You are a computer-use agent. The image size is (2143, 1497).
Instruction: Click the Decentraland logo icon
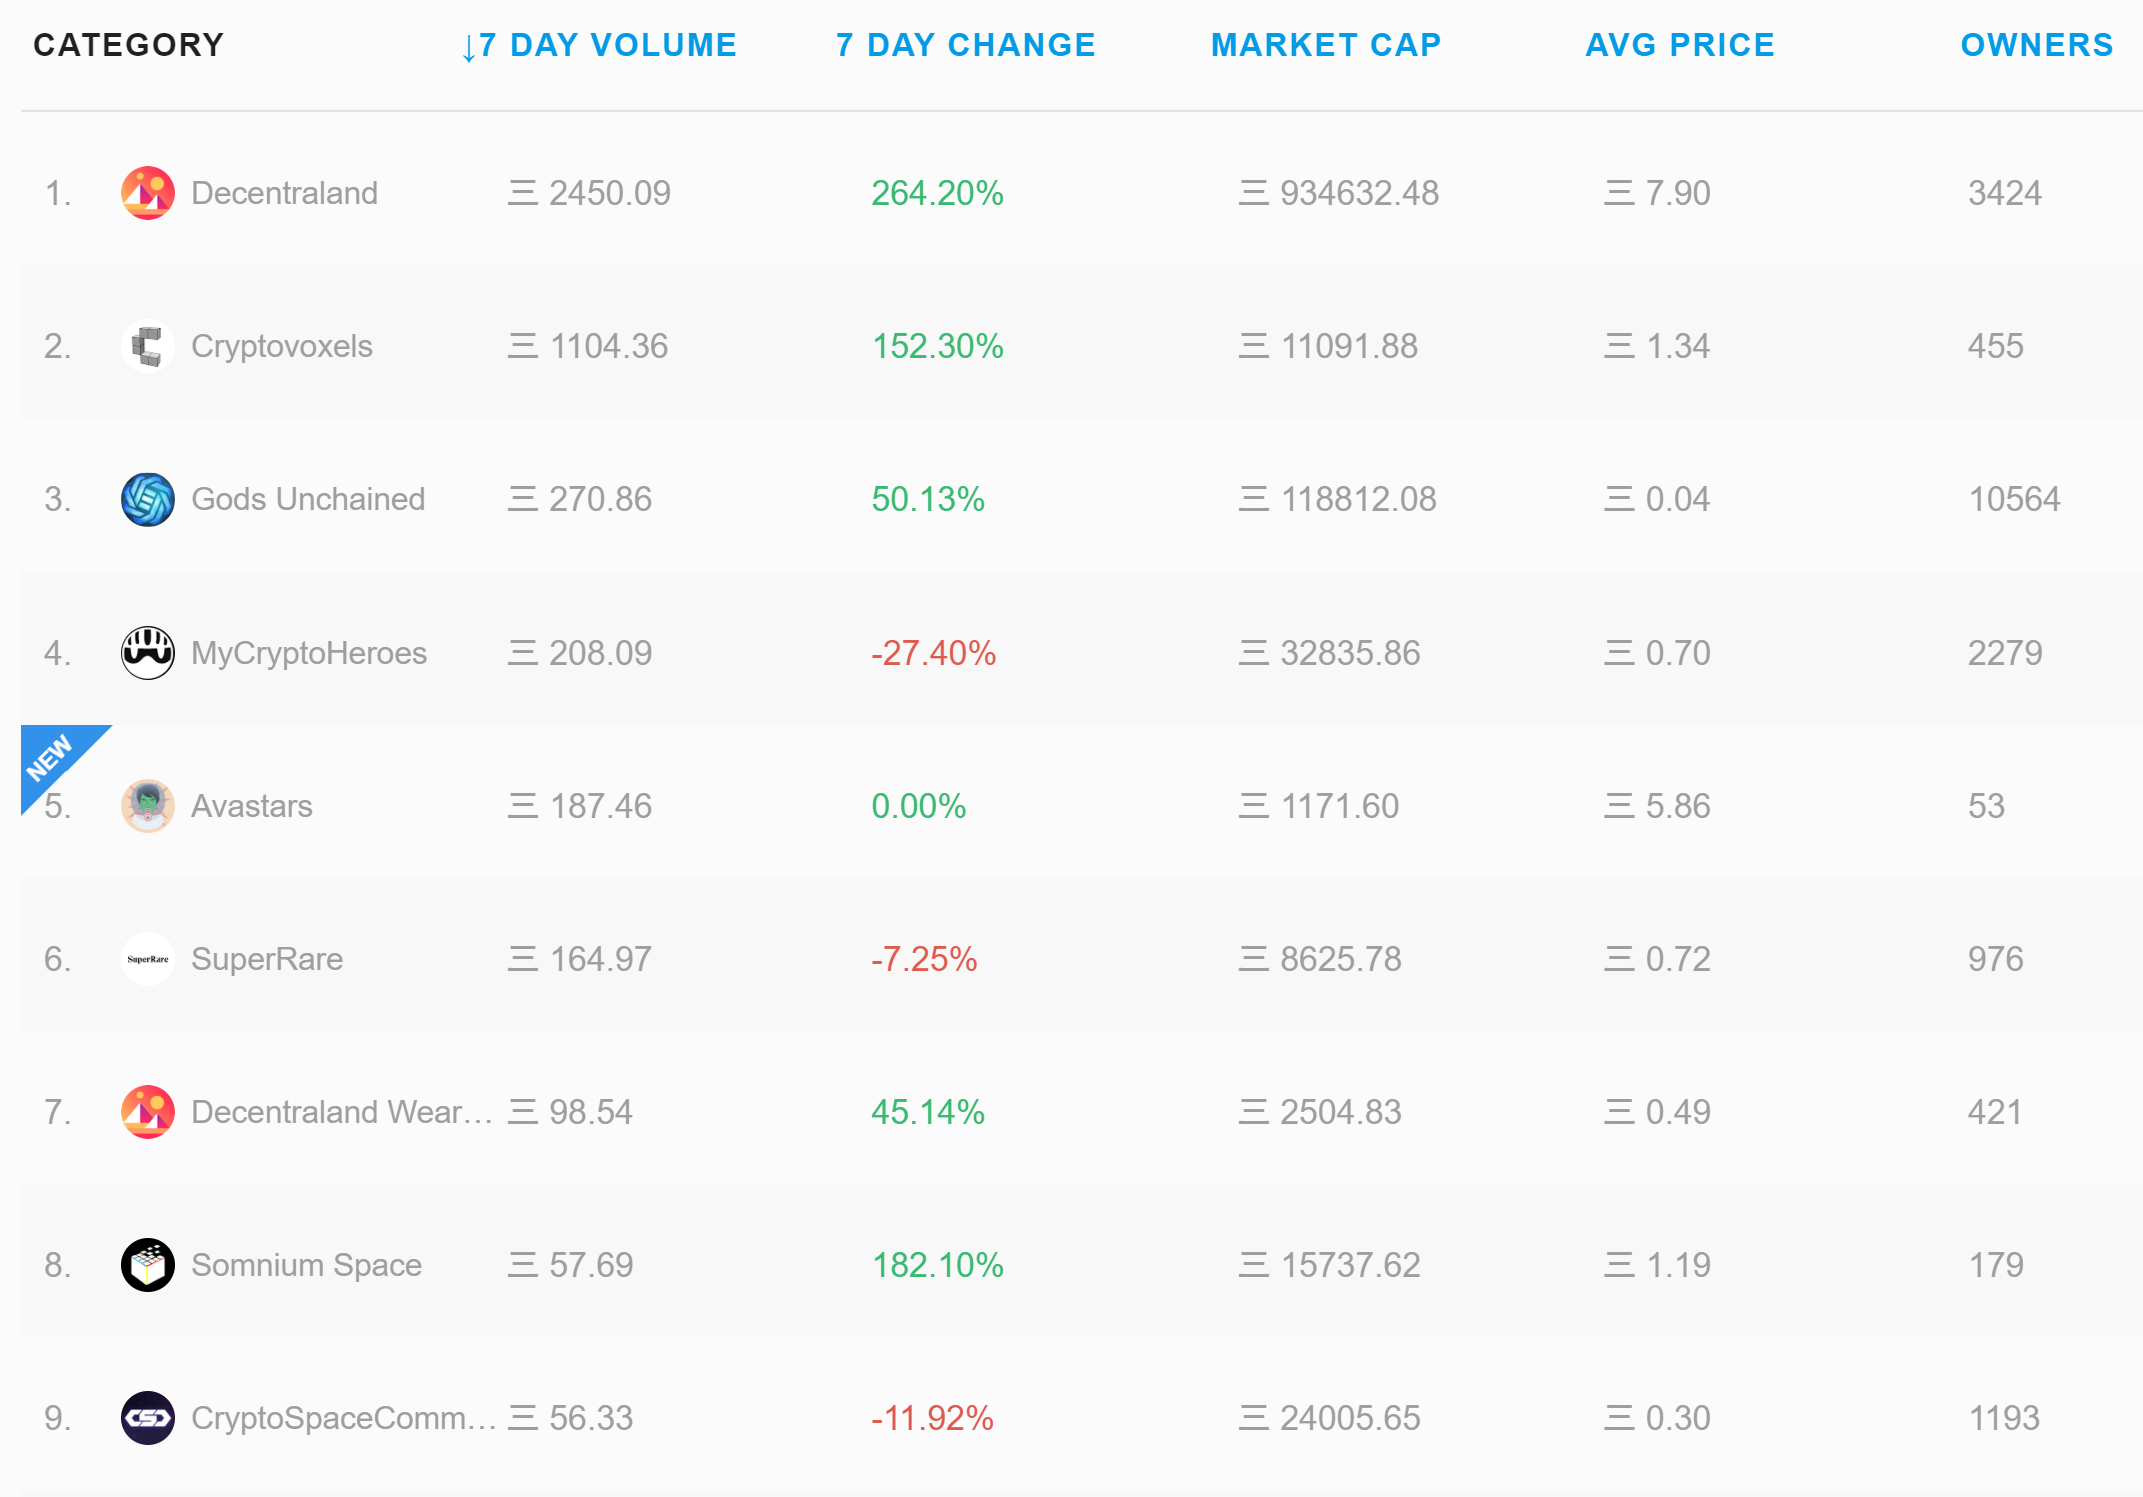(x=147, y=193)
